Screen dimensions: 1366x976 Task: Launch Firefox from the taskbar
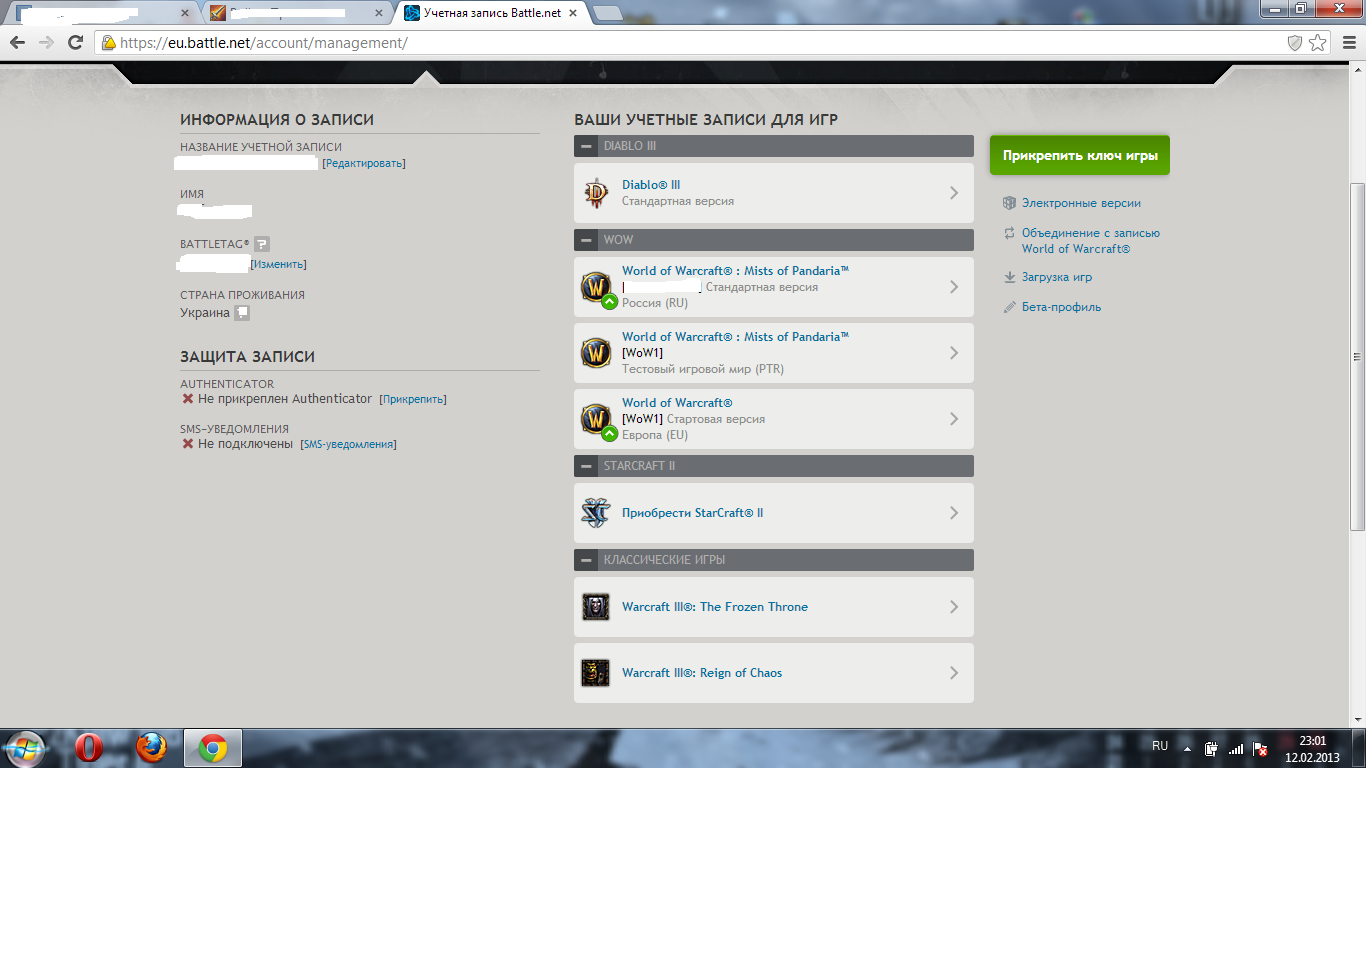pyautogui.click(x=152, y=748)
